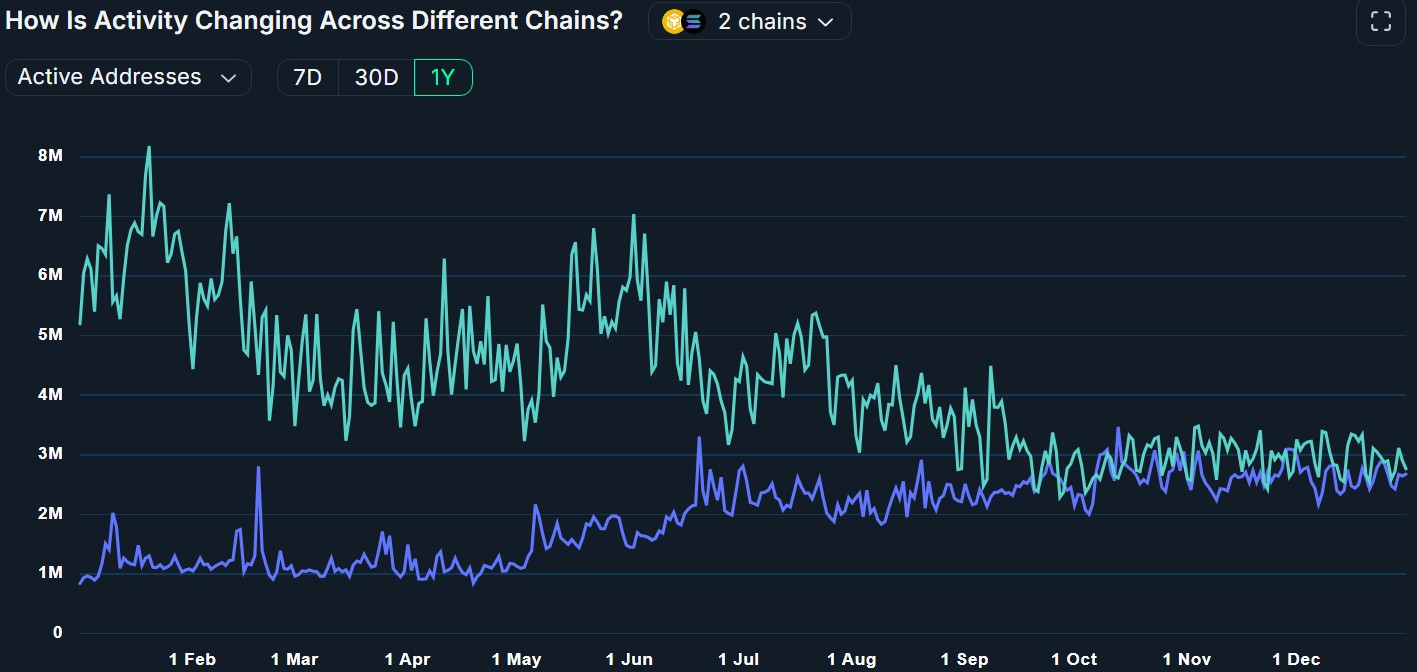Viewport: 1417px width, 672px height.
Task: Click the Solana logo icon
Action: (x=693, y=22)
